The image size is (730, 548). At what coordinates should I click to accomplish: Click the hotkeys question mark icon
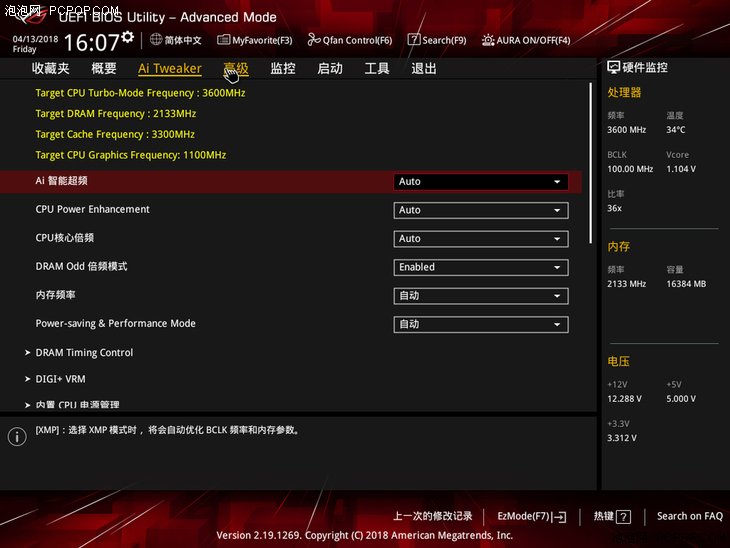(x=623, y=517)
